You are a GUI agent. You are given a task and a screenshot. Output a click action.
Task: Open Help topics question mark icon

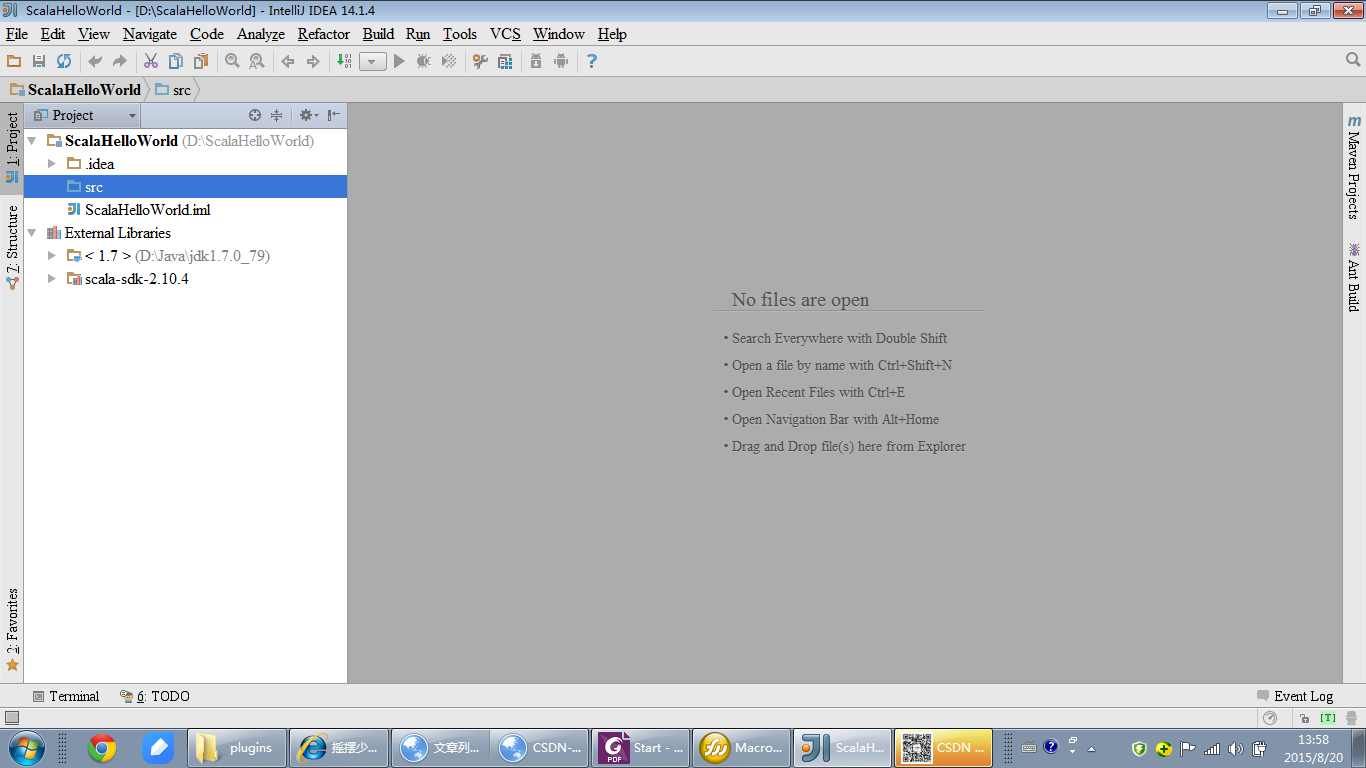tap(592, 61)
